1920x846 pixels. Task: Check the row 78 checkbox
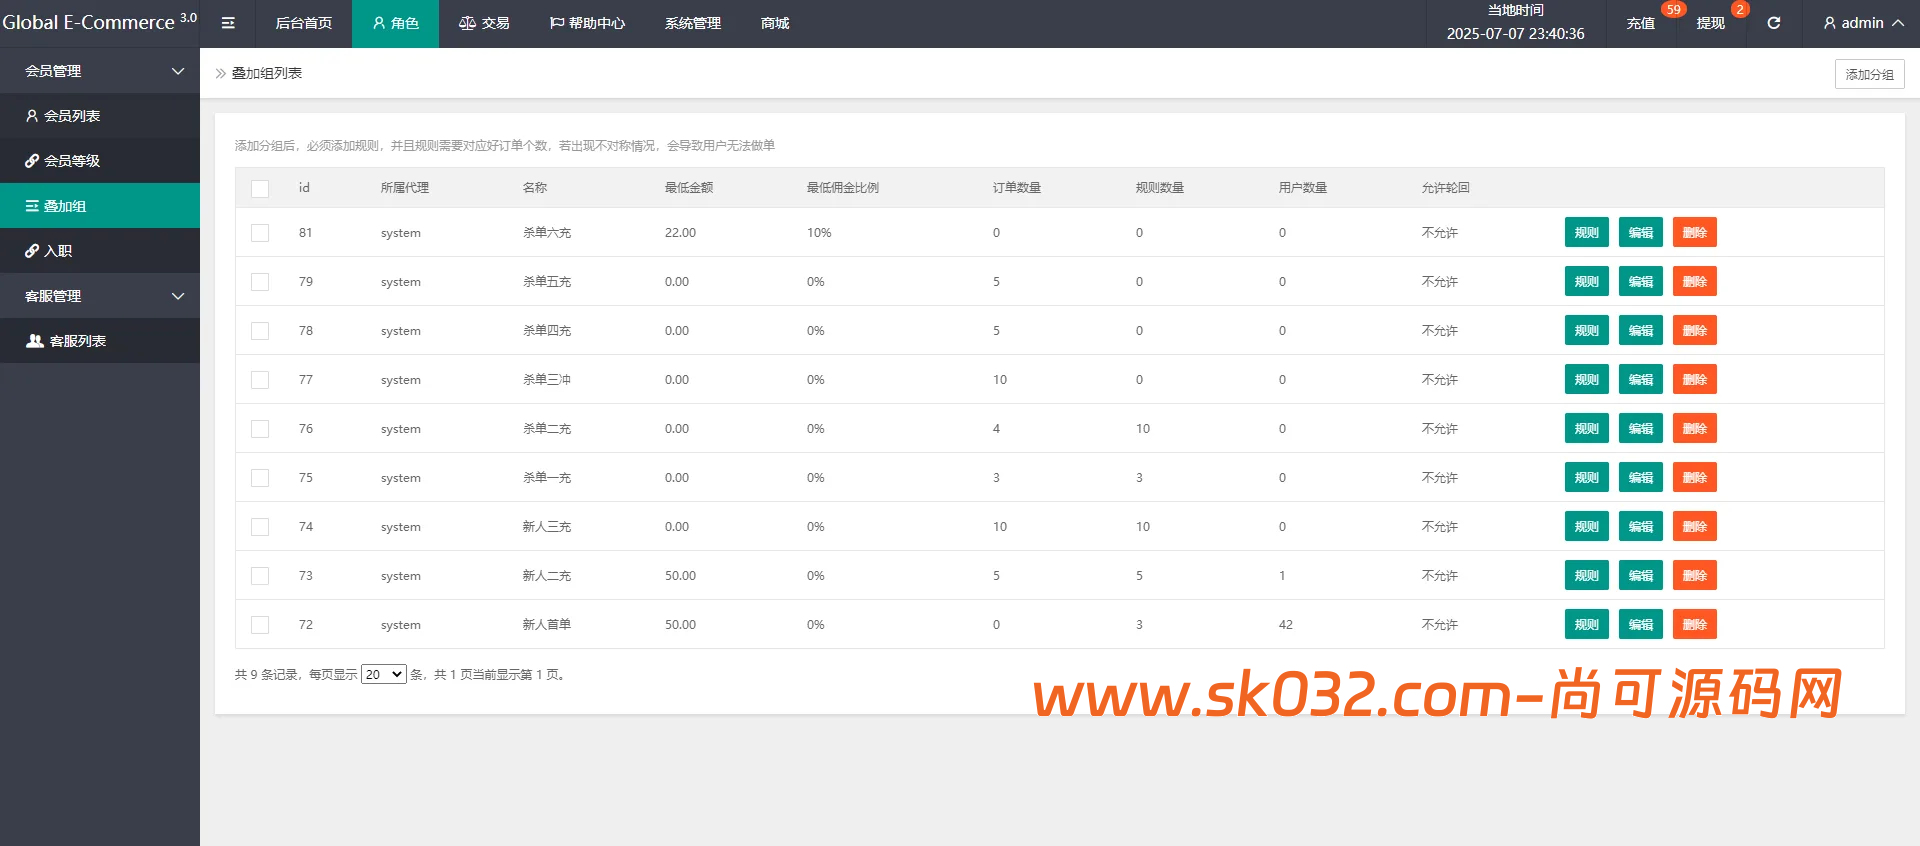click(x=260, y=331)
